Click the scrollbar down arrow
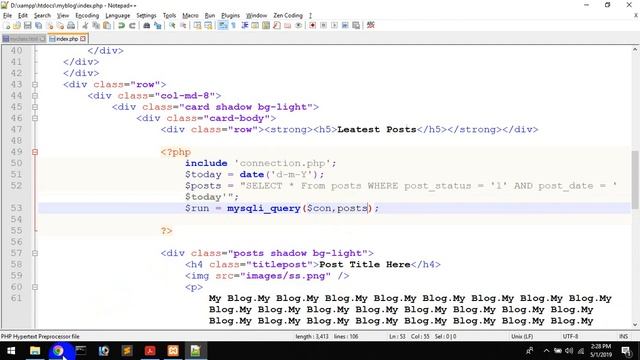 (x=635, y=325)
